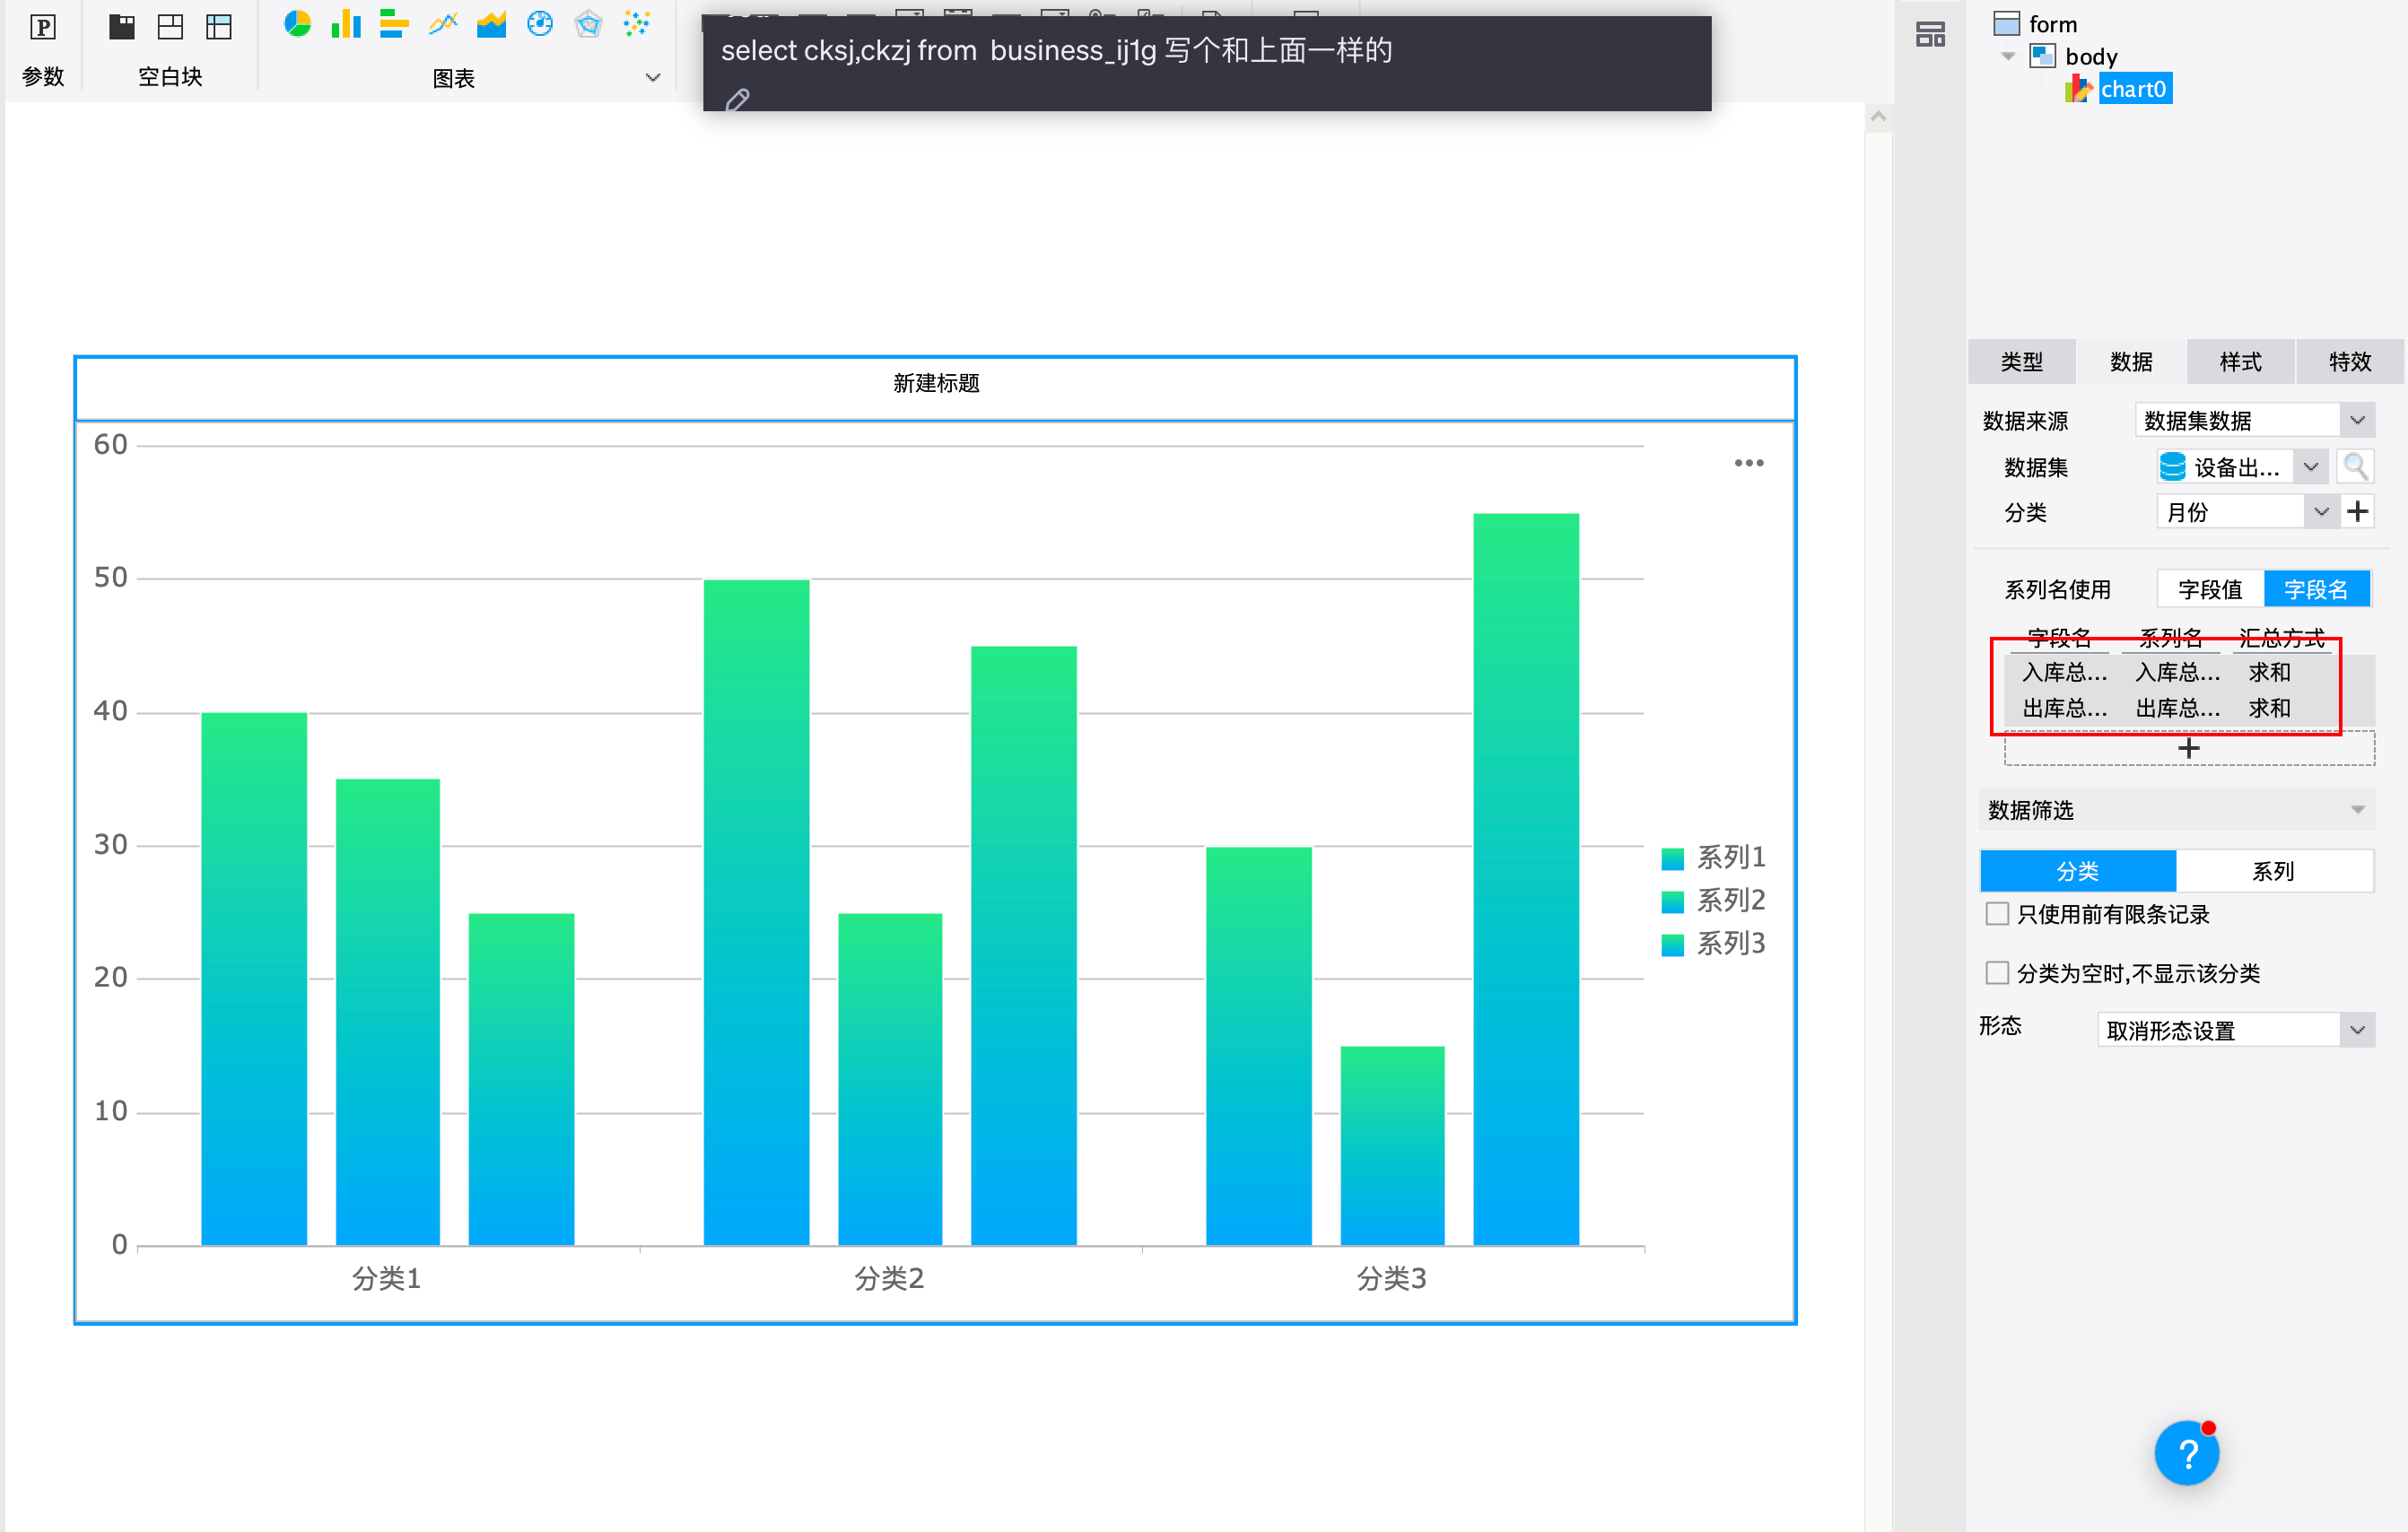Expand the 图表 chart gallery chevron
The height and width of the screenshot is (1532, 2408).
pos(653,77)
